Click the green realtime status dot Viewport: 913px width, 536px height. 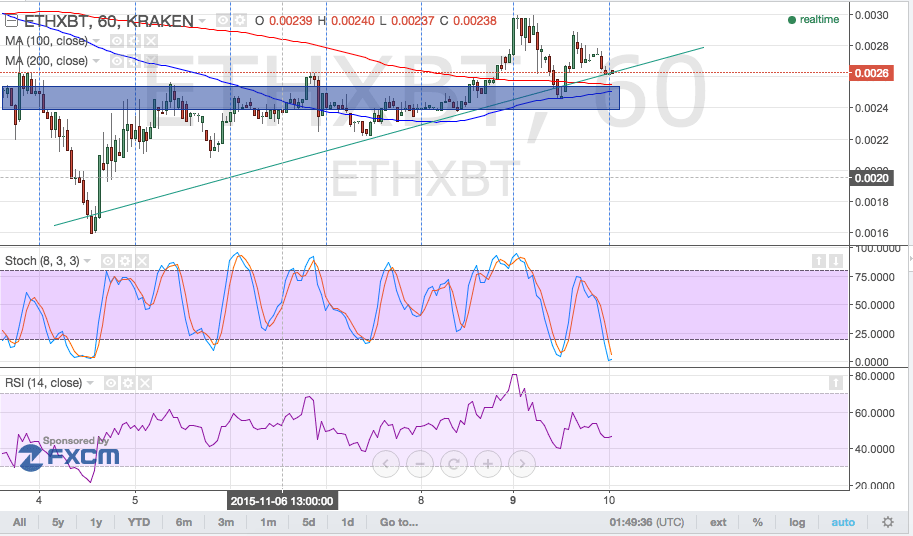[x=791, y=20]
